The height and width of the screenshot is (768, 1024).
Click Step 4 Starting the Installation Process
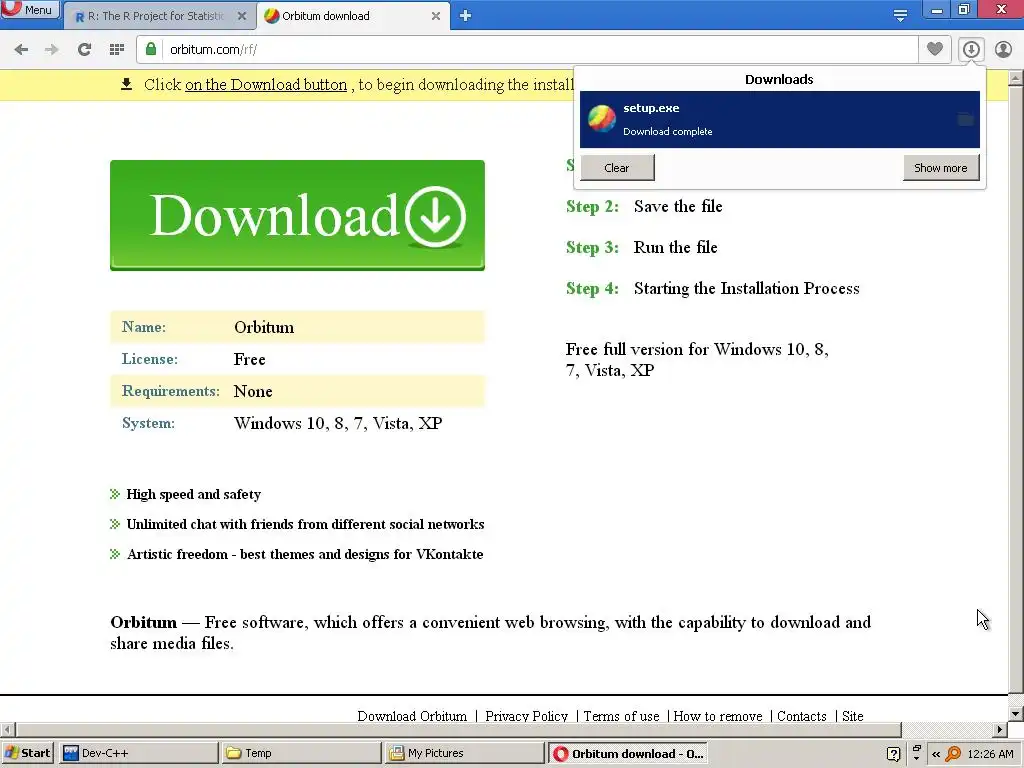click(712, 289)
